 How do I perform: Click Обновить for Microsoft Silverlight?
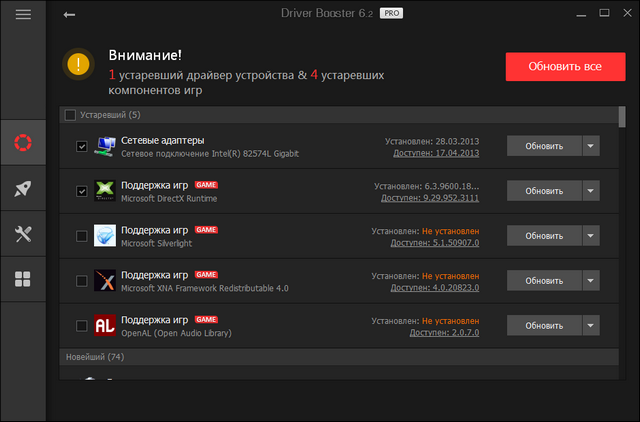pyautogui.click(x=544, y=235)
